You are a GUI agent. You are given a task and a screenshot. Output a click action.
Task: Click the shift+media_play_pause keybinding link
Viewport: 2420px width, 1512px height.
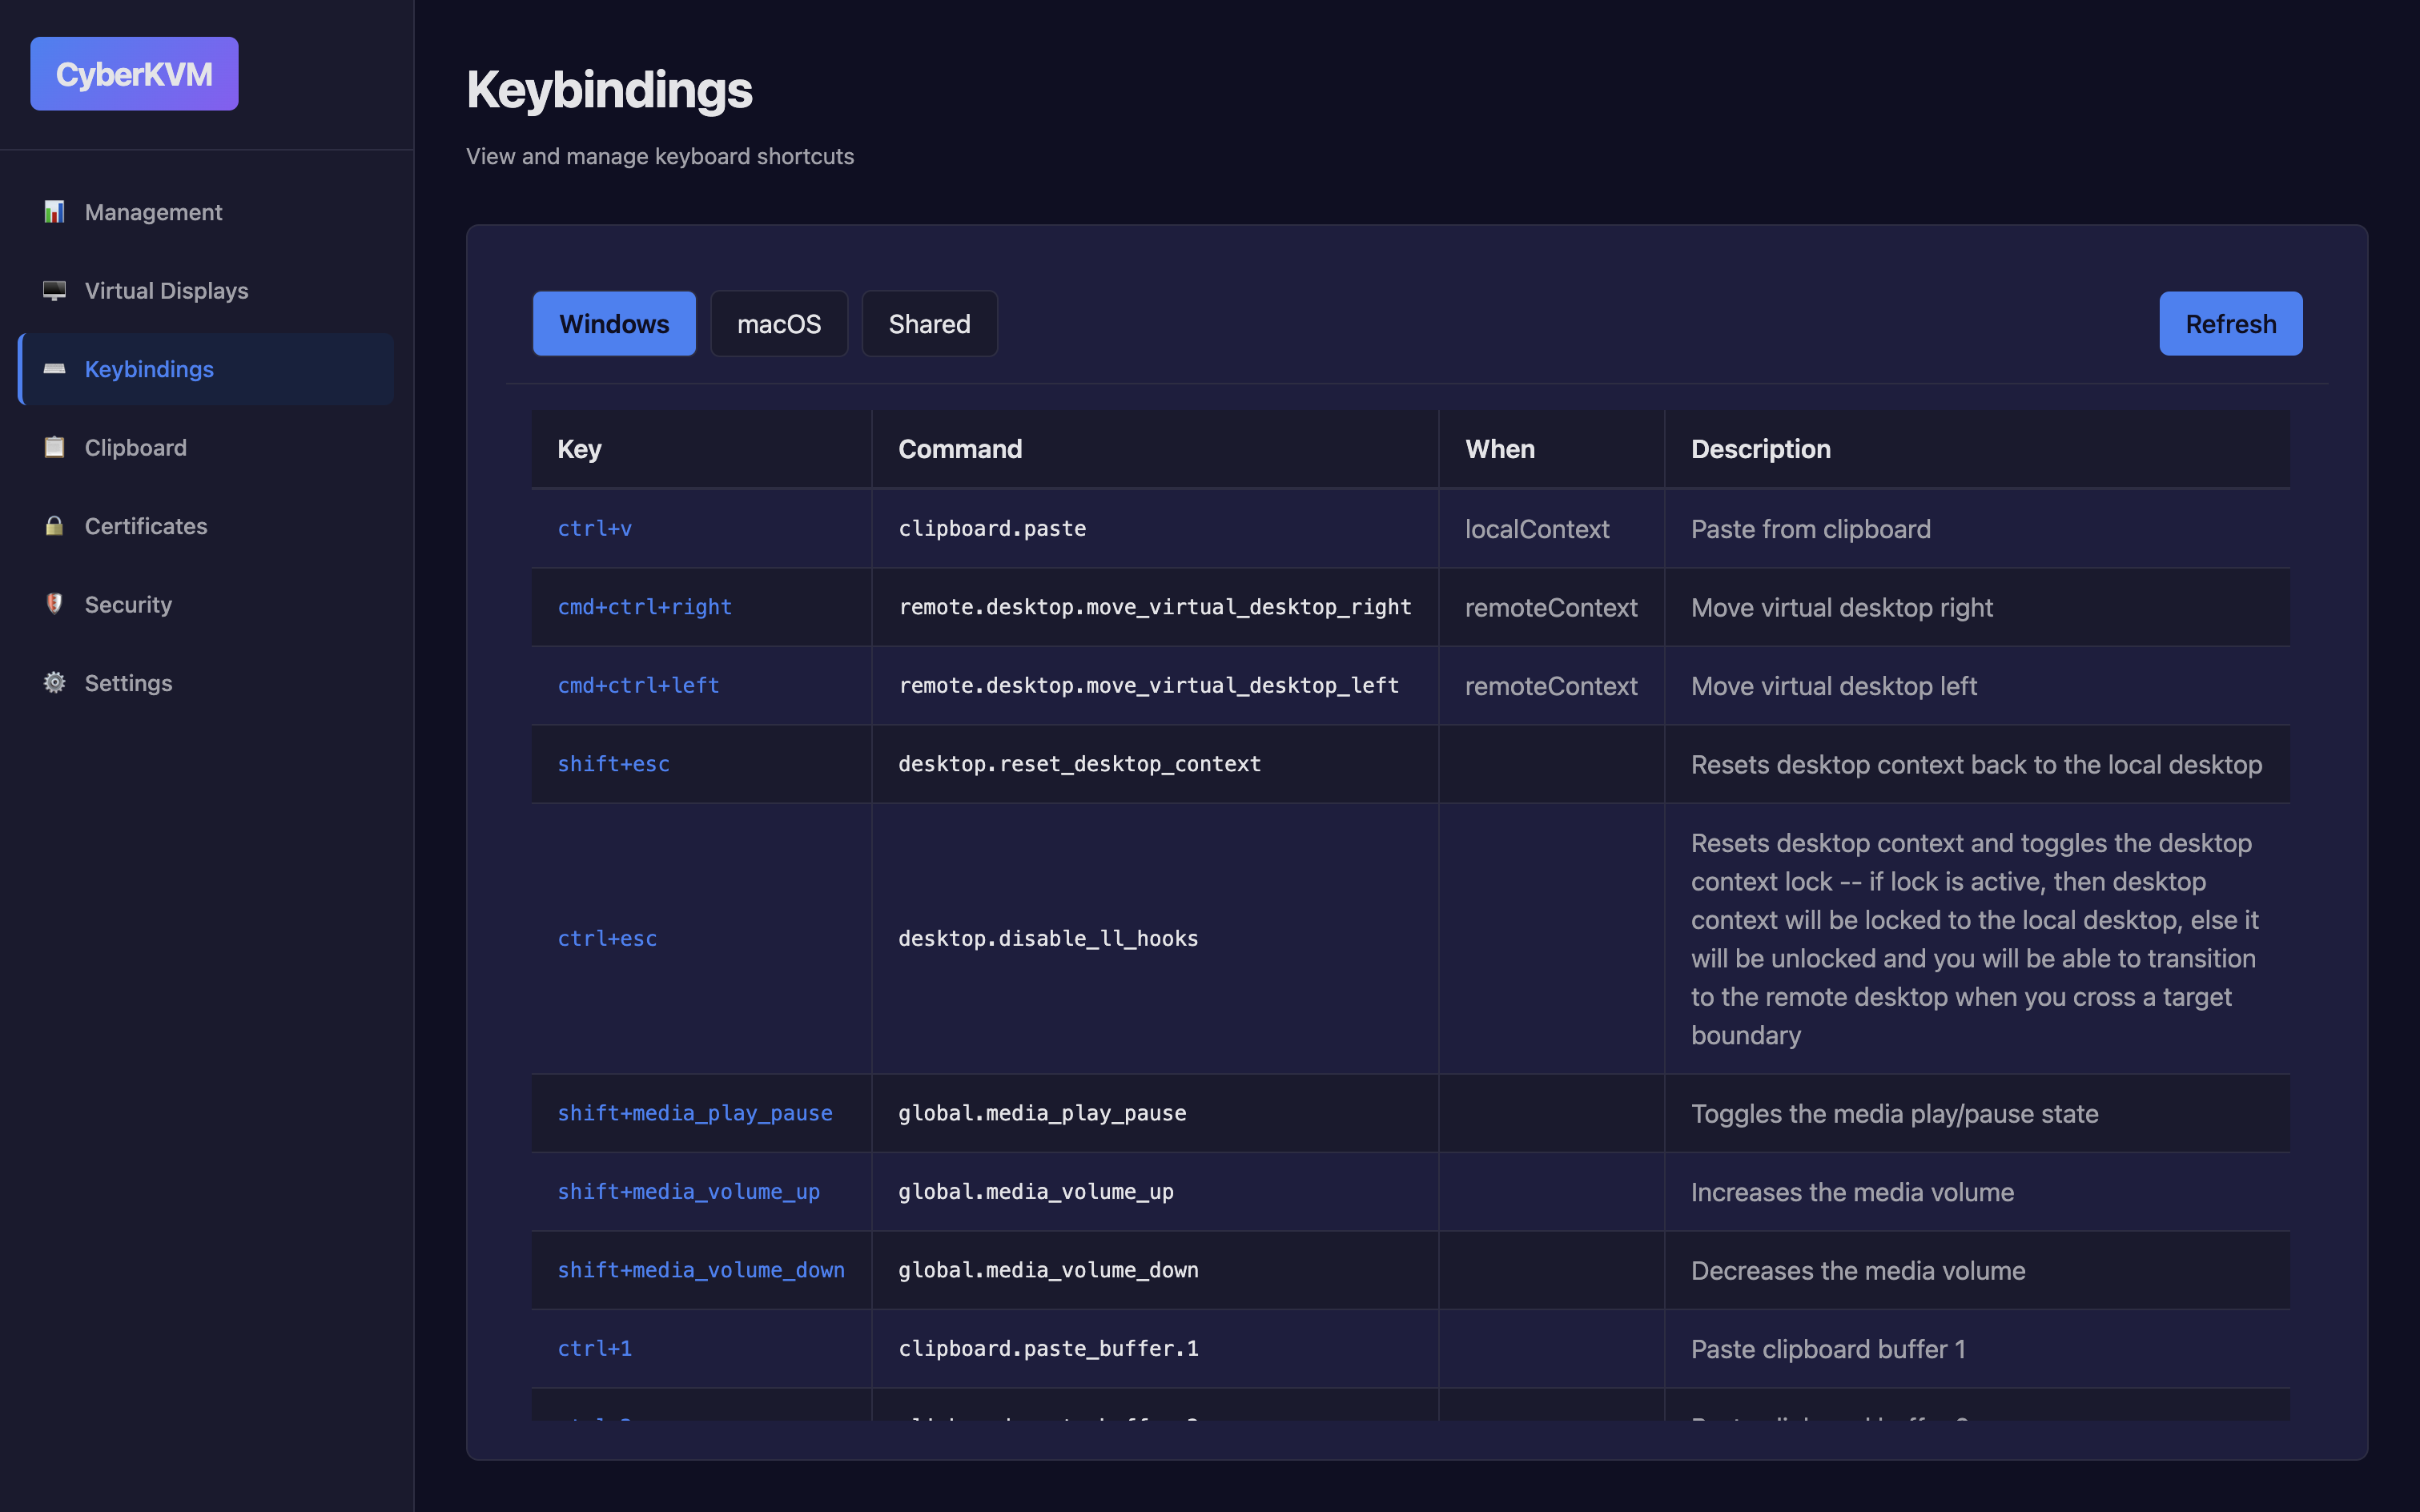coord(695,1113)
